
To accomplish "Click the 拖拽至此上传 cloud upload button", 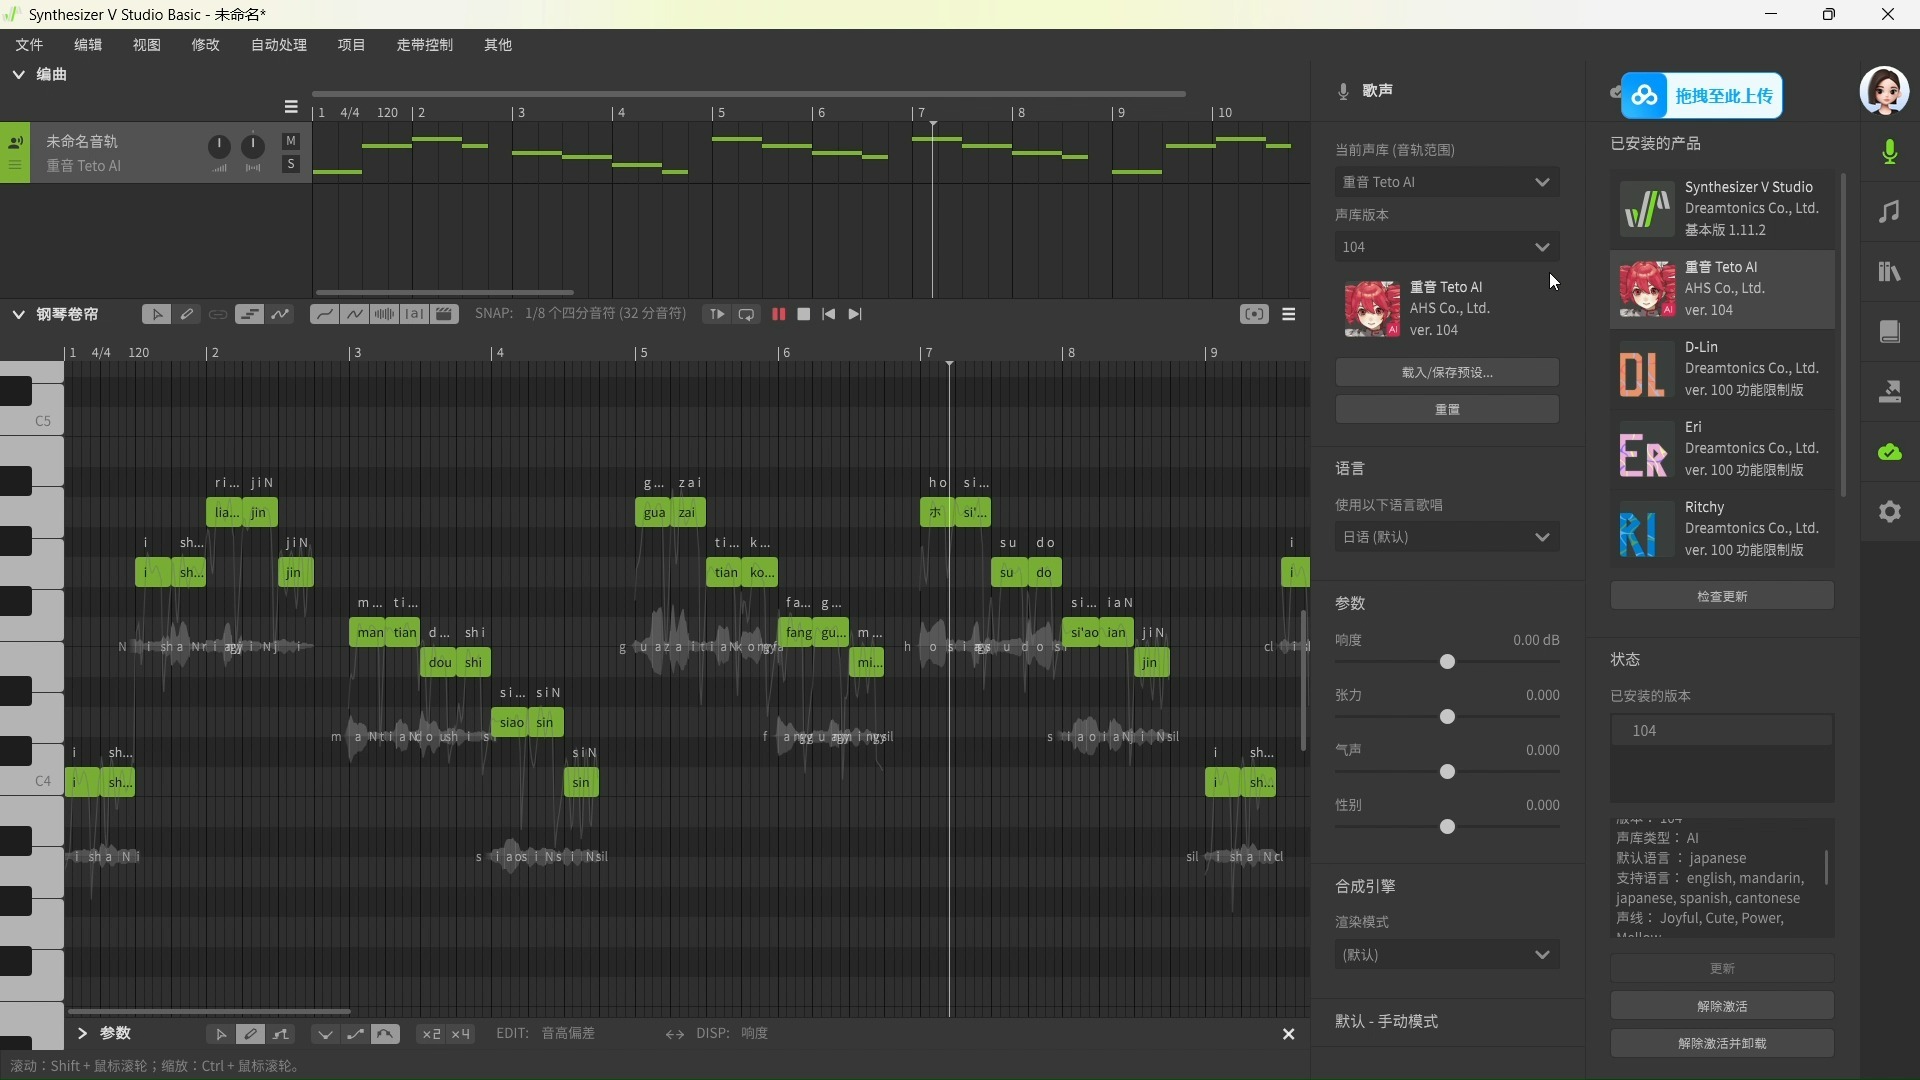I will coord(1702,96).
